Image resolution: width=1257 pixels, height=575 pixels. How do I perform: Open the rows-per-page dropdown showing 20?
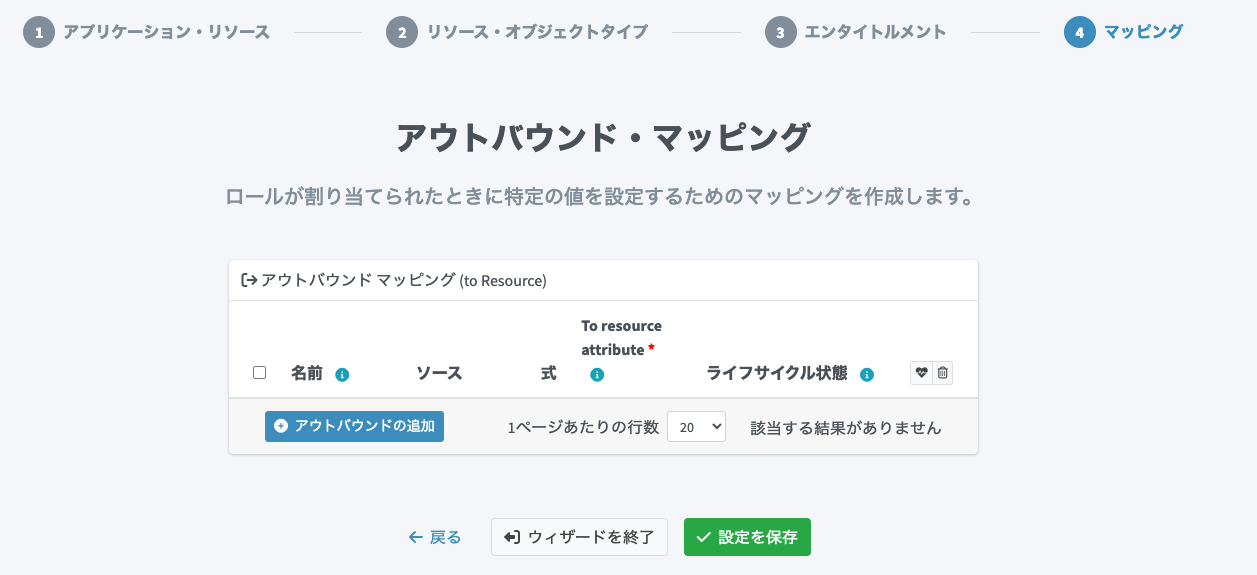(x=696, y=427)
